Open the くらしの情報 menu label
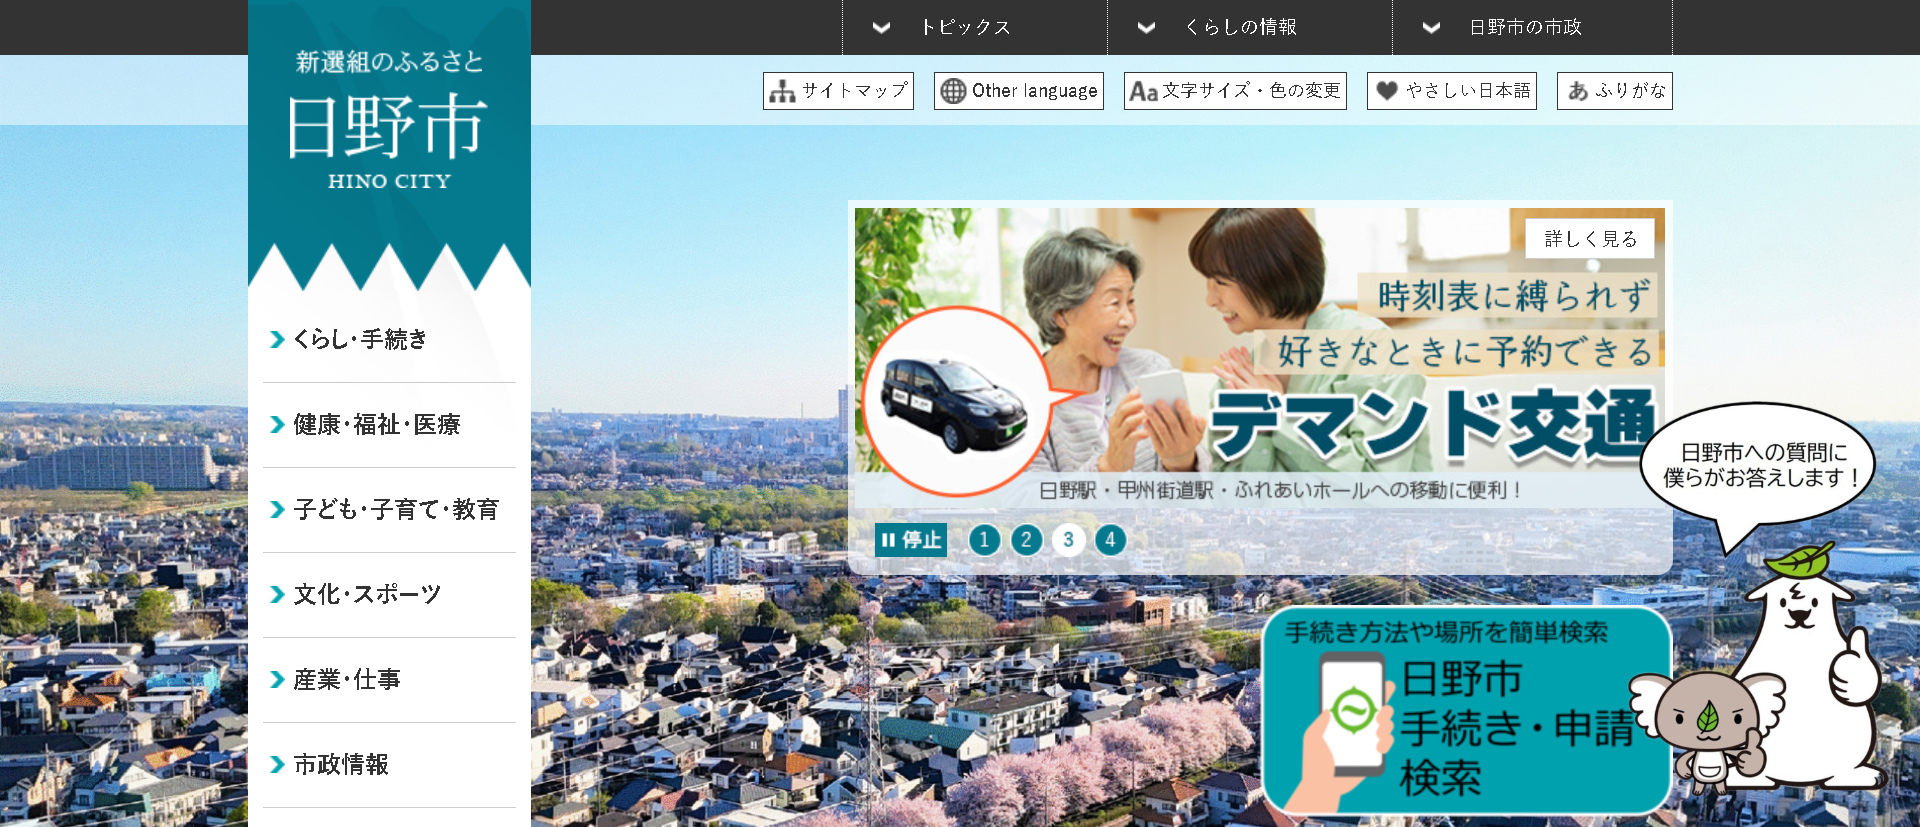Image resolution: width=1920 pixels, height=827 pixels. [x=1240, y=27]
